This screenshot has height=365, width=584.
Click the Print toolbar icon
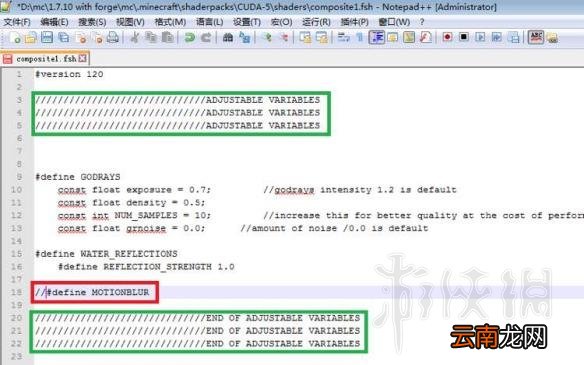coord(113,37)
